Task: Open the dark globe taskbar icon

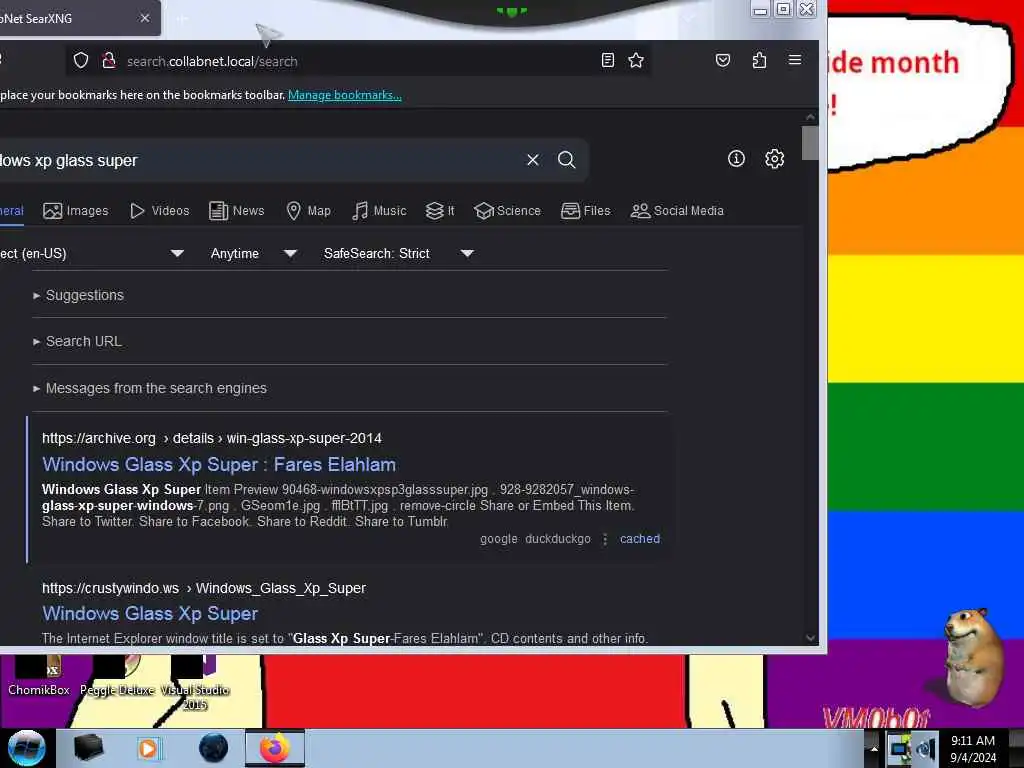Action: point(214,748)
